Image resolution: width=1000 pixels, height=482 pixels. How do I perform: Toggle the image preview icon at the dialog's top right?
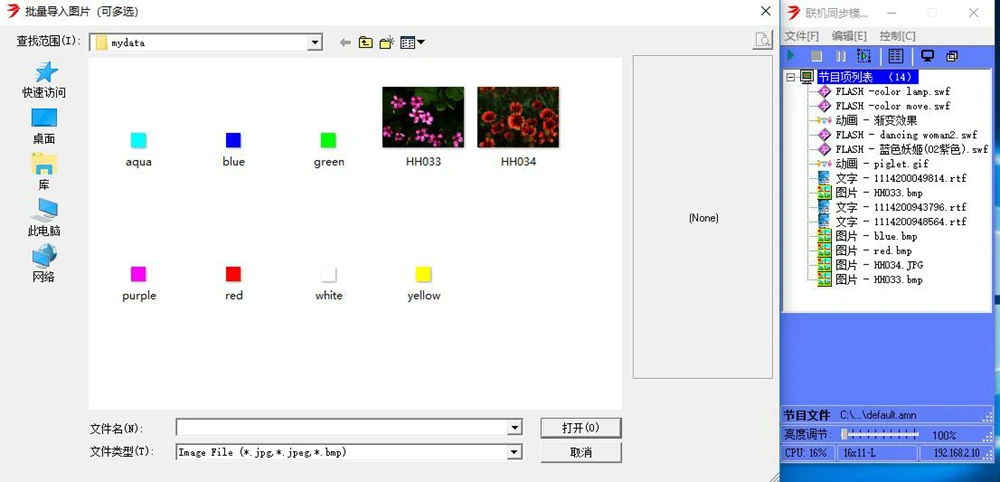[762, 40]
